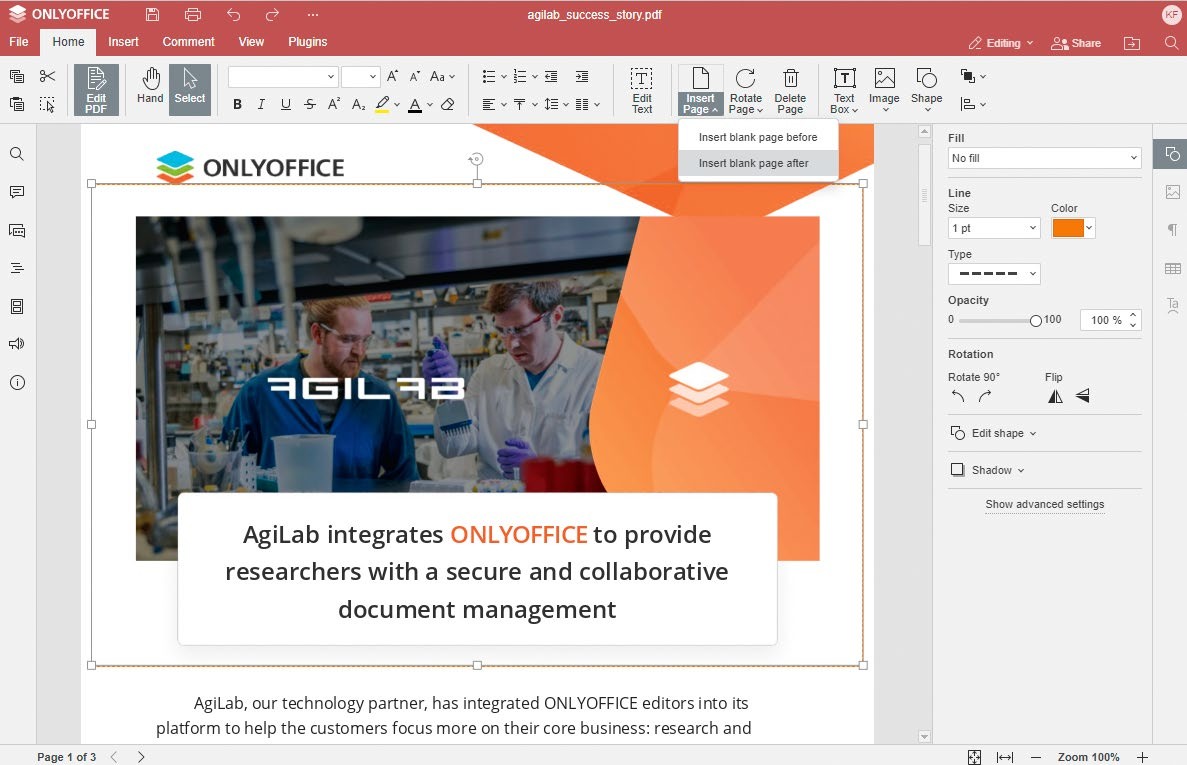Undo the last action
This screenshot has height=765, width=1187.
coord(233,14)
